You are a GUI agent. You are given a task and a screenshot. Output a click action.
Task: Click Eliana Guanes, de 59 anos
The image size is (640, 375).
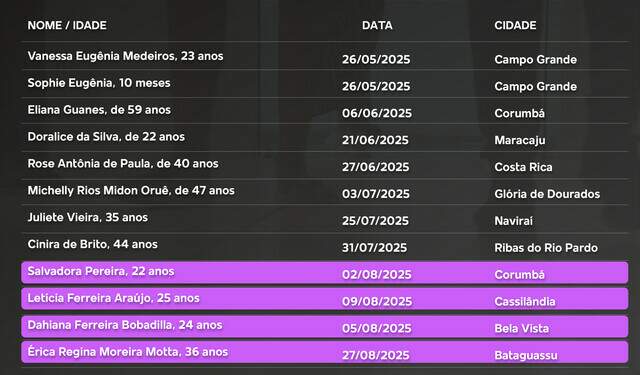99,110
